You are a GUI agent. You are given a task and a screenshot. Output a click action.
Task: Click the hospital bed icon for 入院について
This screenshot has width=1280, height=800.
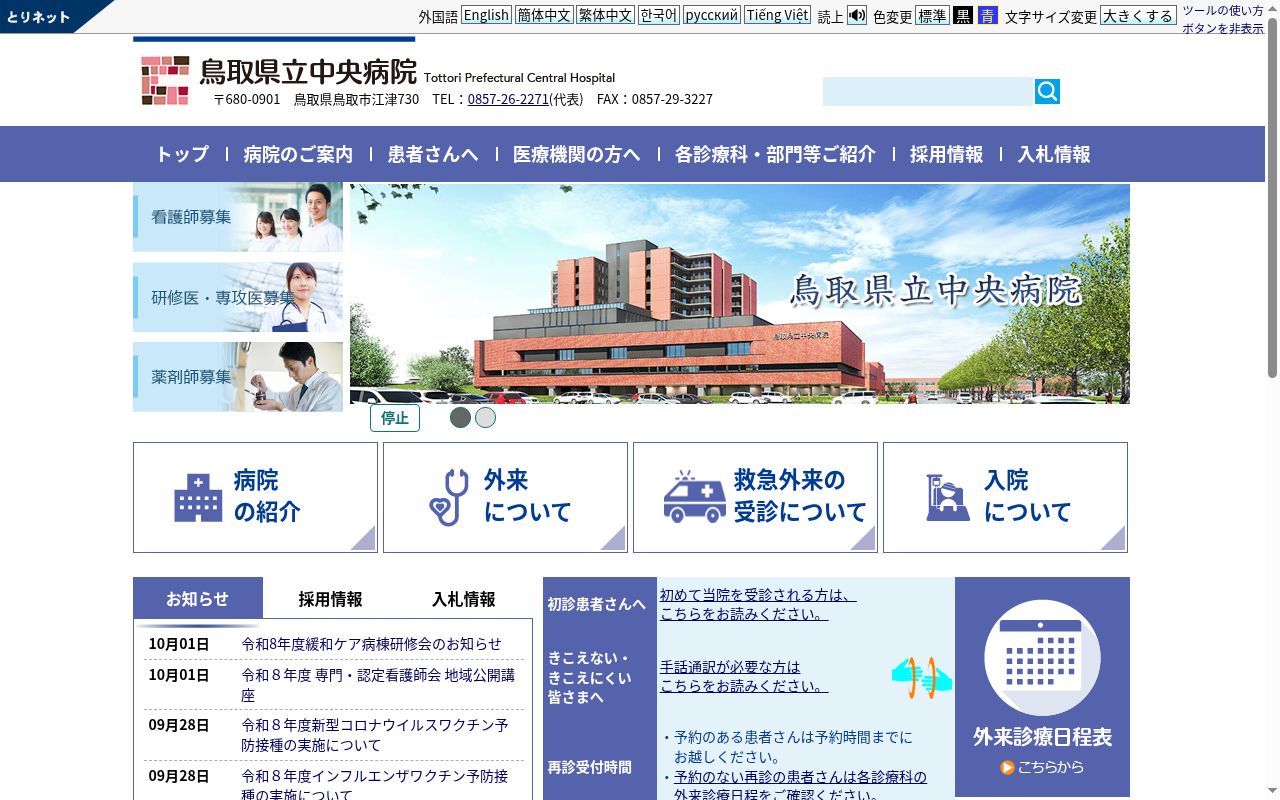point(947,497)
